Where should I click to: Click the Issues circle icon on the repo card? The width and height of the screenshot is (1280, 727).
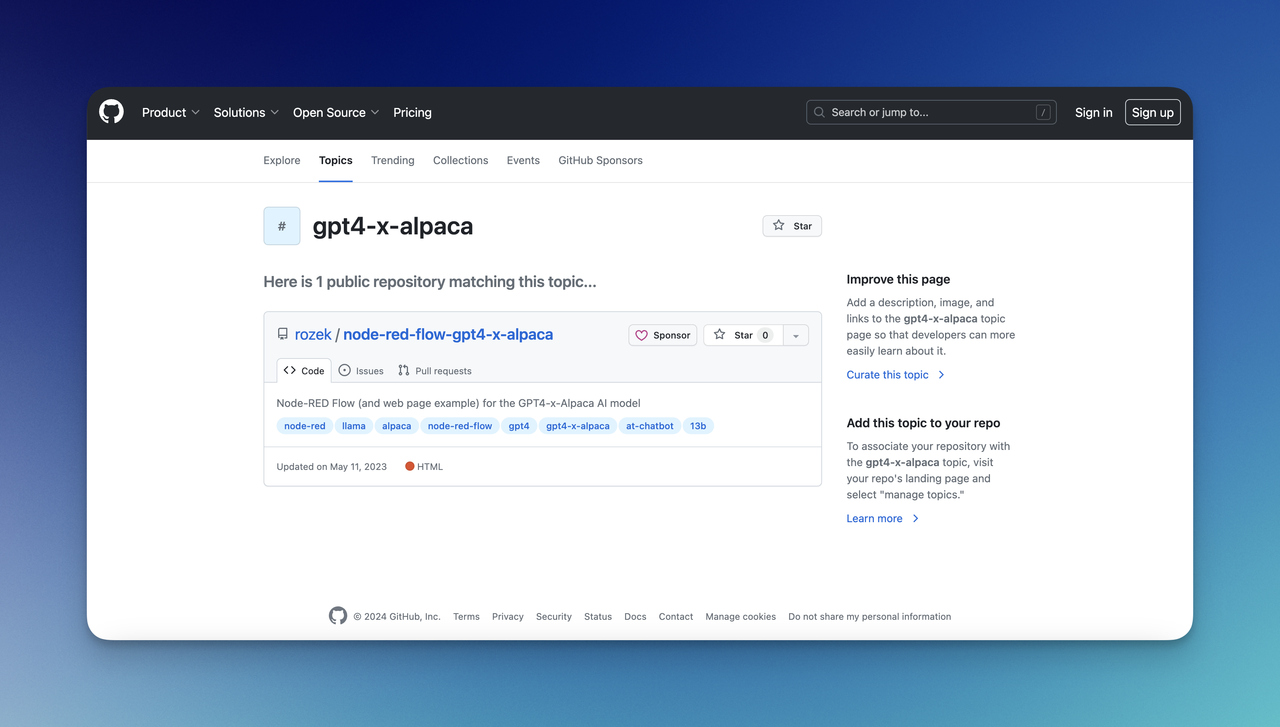coord(344,370)
